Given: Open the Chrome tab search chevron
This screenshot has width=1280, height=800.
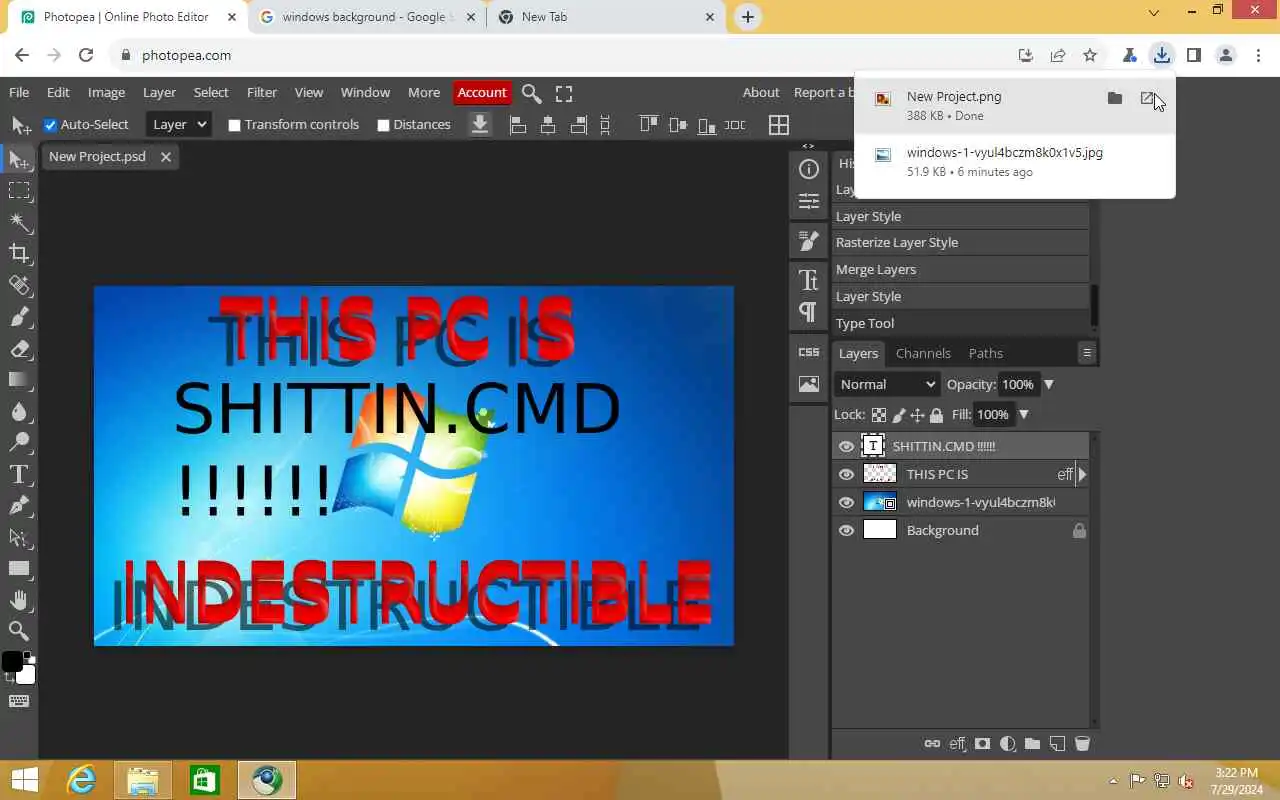Looking at the screenshot, I should click(x=1154, y=13).
